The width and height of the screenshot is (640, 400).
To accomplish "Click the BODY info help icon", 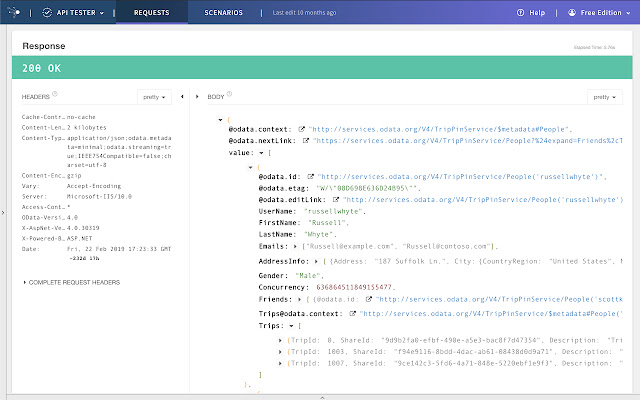I will [231, 96].
